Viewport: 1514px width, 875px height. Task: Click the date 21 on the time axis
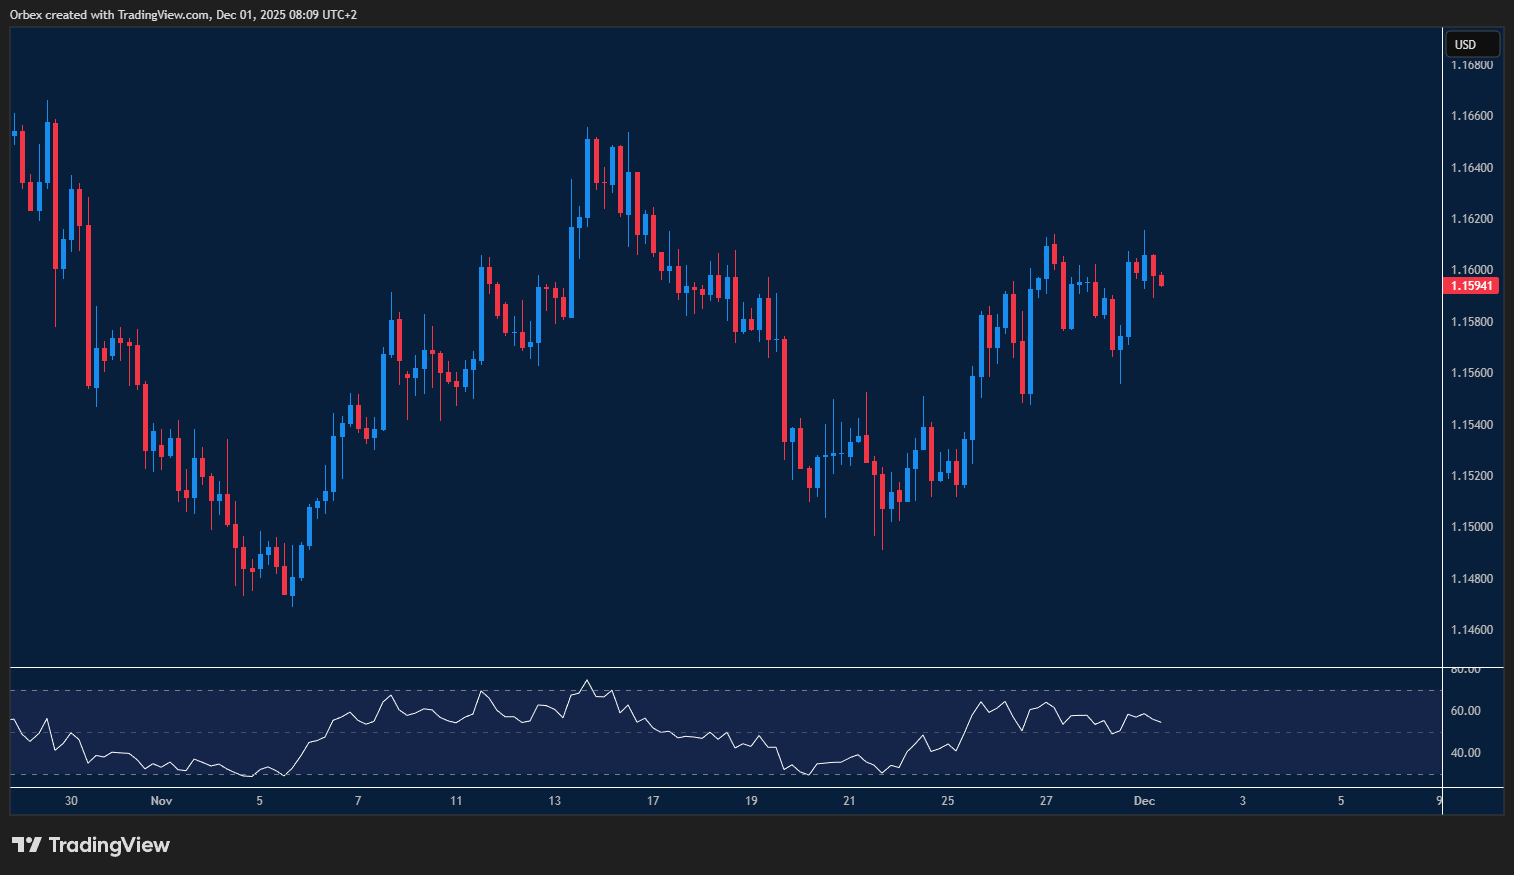[848, 800]
